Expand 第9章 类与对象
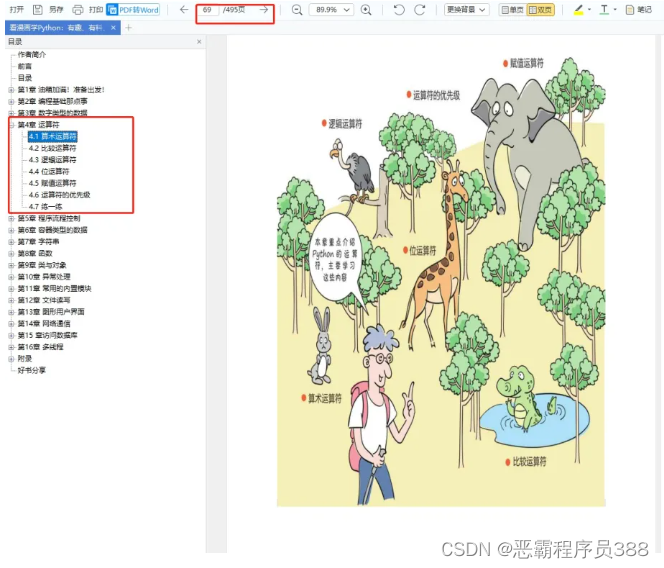The width and height of the screenshot is (664, 568). [x=11, y=265]
